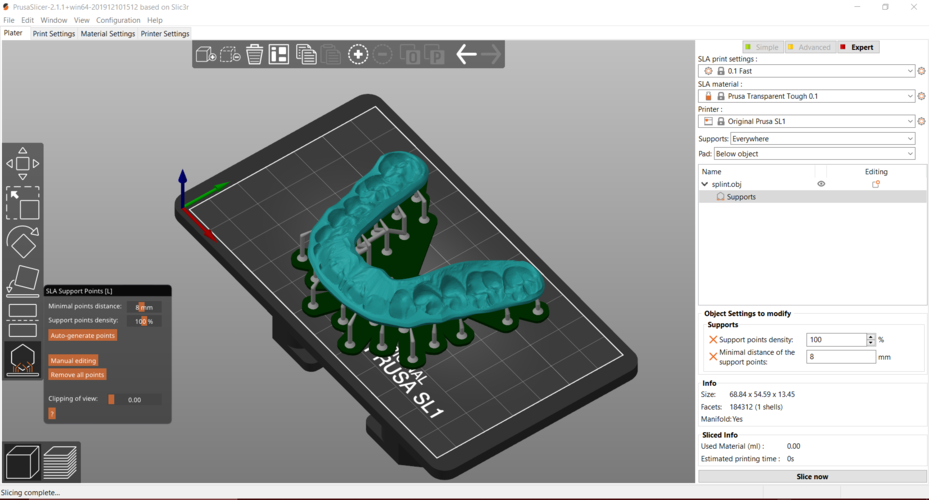Click the Delete selected toolbar icon

pos(230,55)
